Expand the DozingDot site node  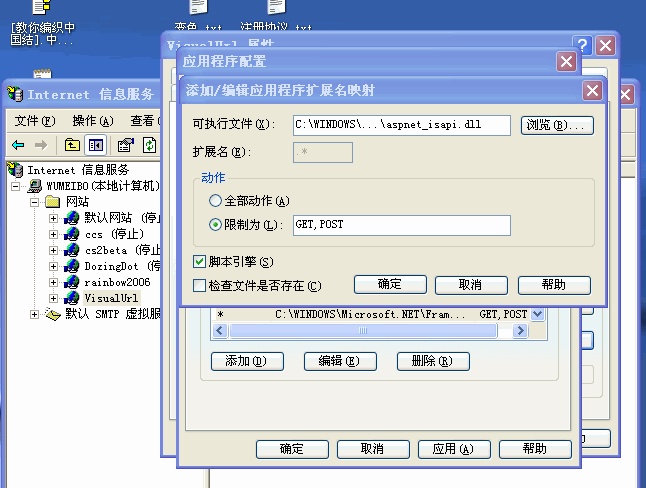[53, 266]
